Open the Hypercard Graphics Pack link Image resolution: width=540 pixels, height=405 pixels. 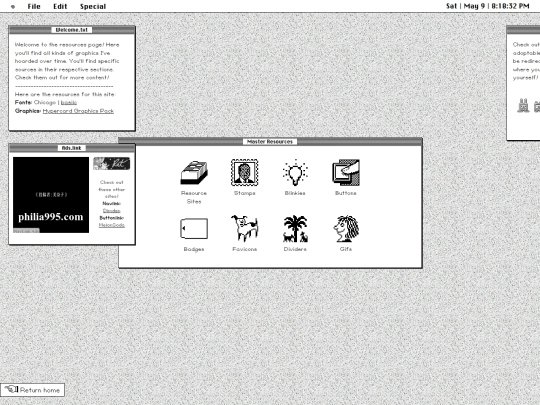[x=78, y=111]
